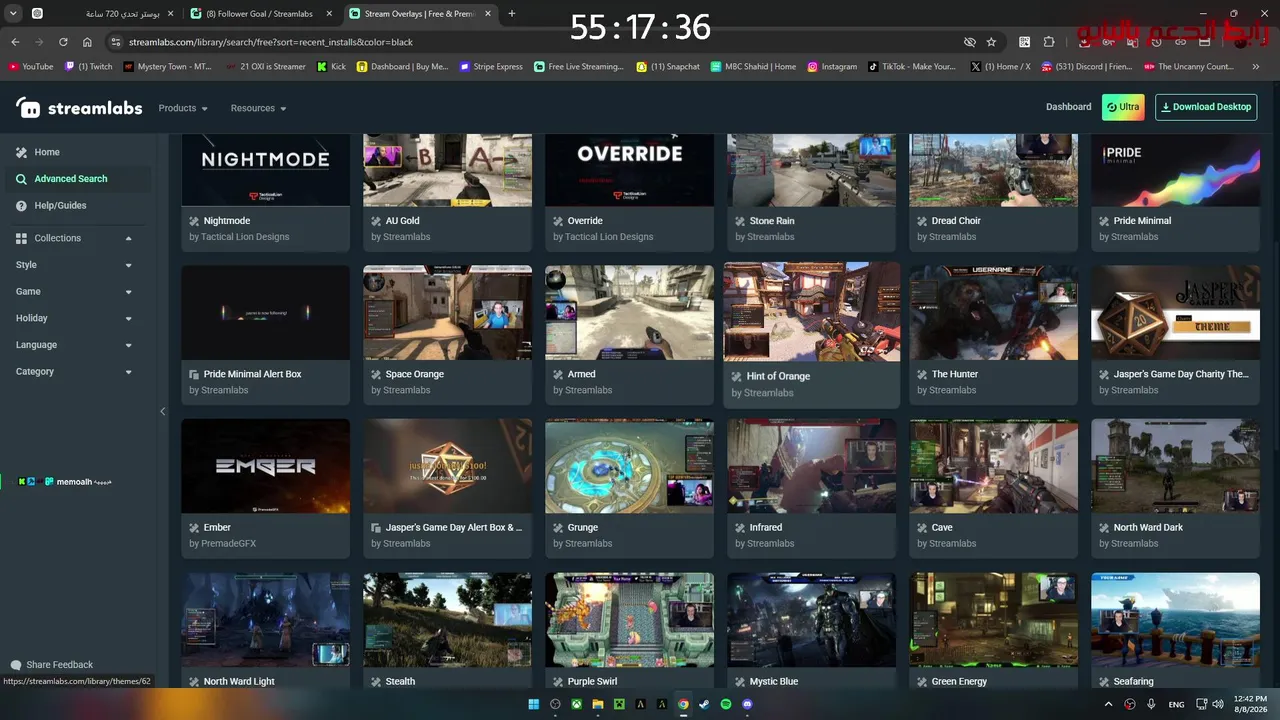Open the Infrared overlay thumbnail

point(811,466)
